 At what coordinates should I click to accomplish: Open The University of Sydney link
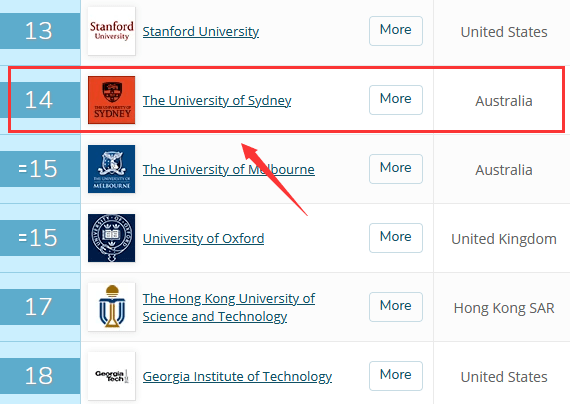[217, 101]
